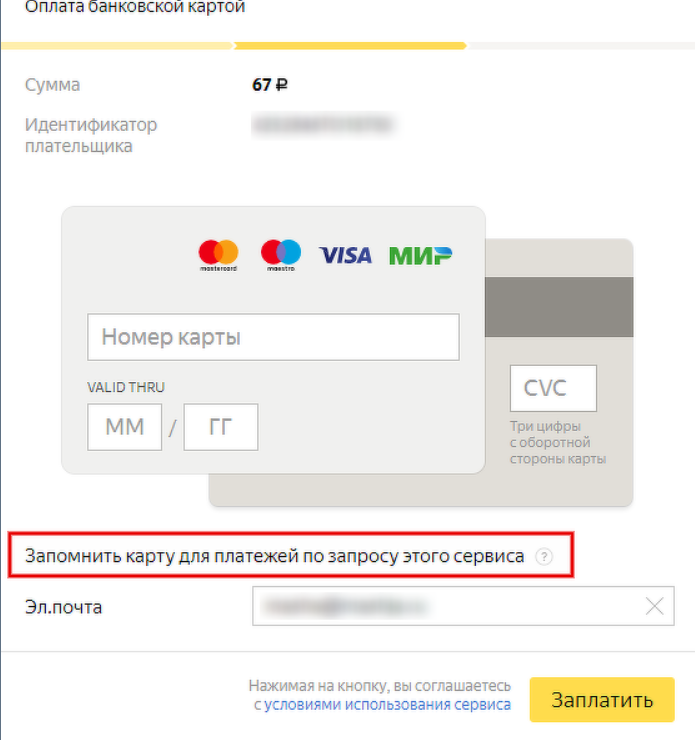Clear the email field with the X
Viewport: 695px width, 740px height.
pyautogui.click(x=654, y=606)
